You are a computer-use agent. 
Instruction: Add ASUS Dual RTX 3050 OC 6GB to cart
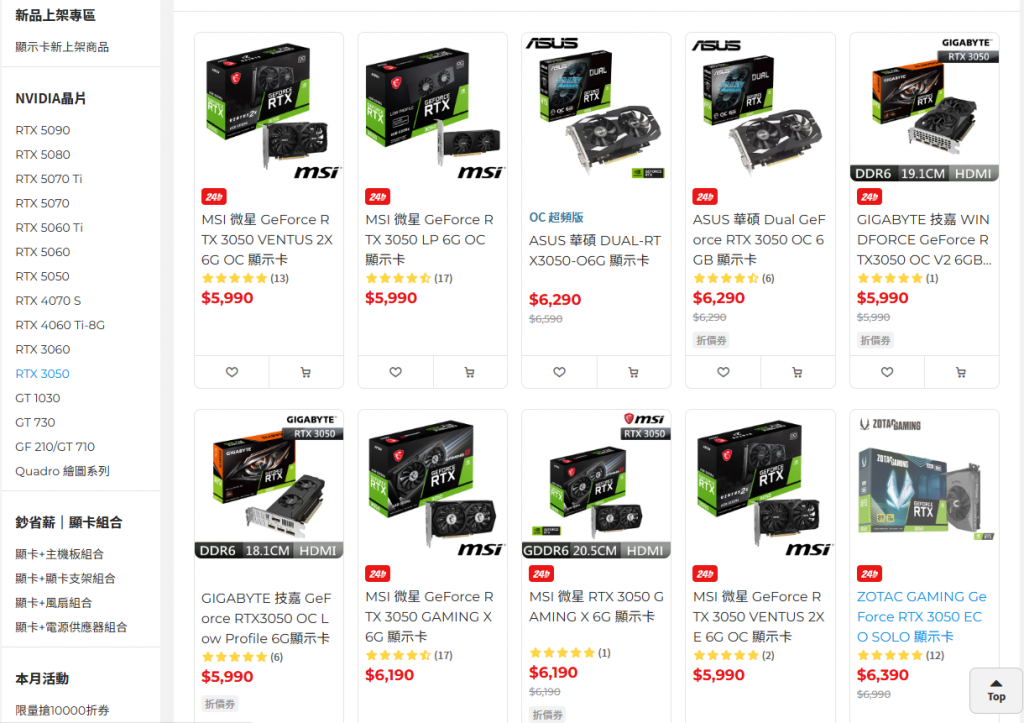coord(797,372)
